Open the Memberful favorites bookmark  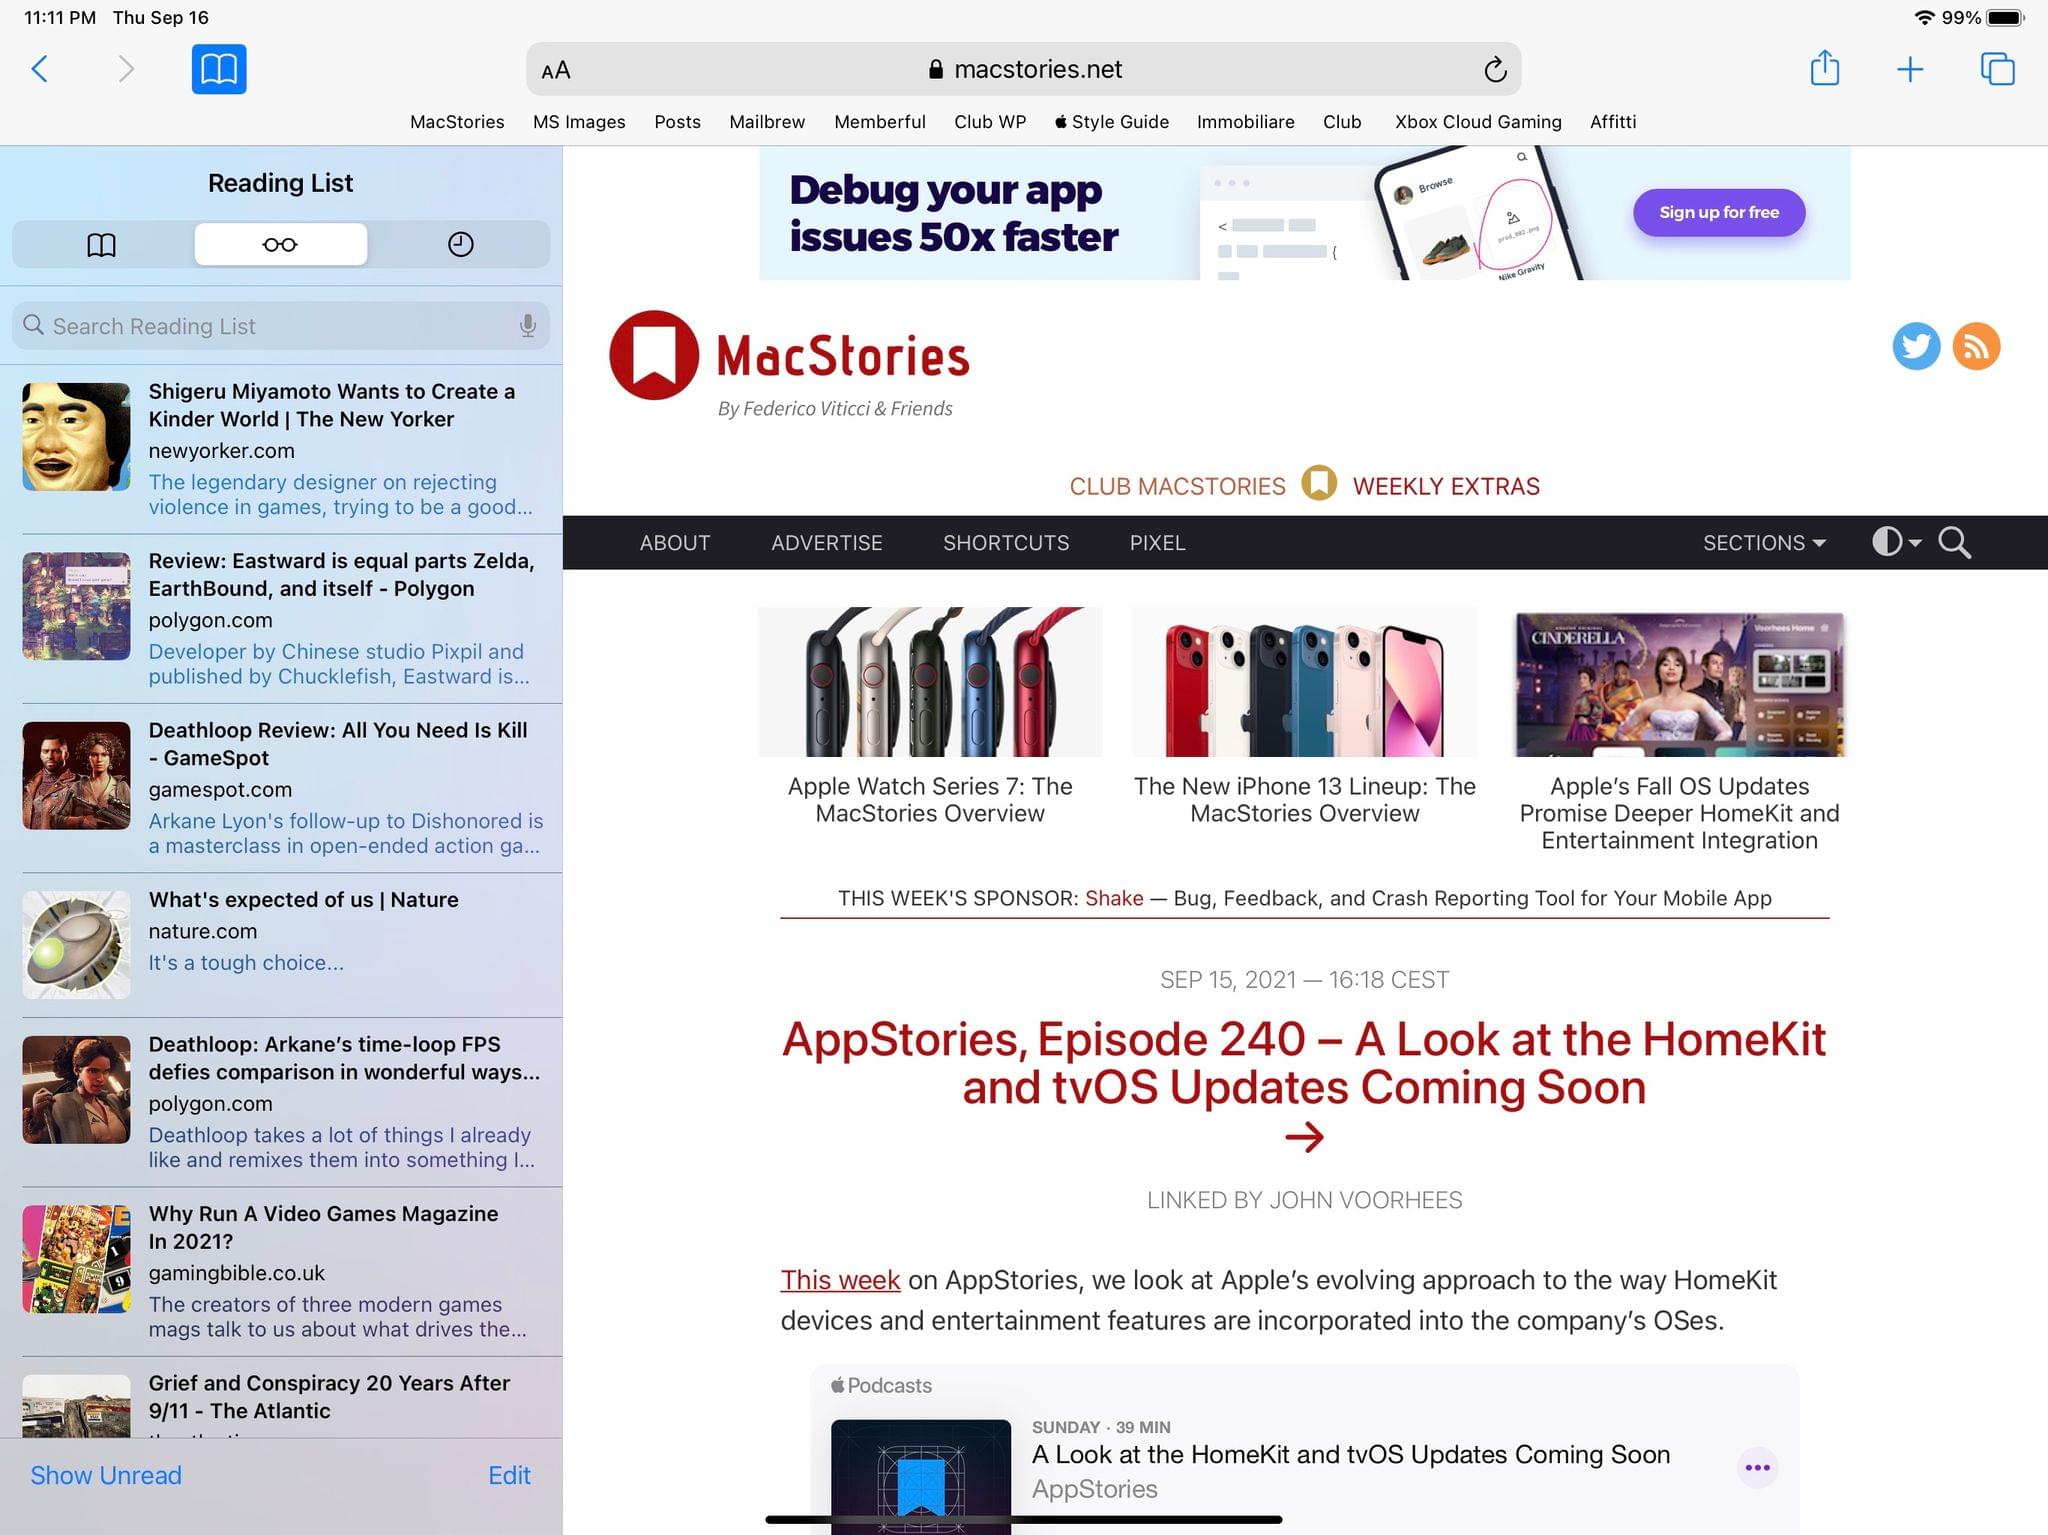880,122
